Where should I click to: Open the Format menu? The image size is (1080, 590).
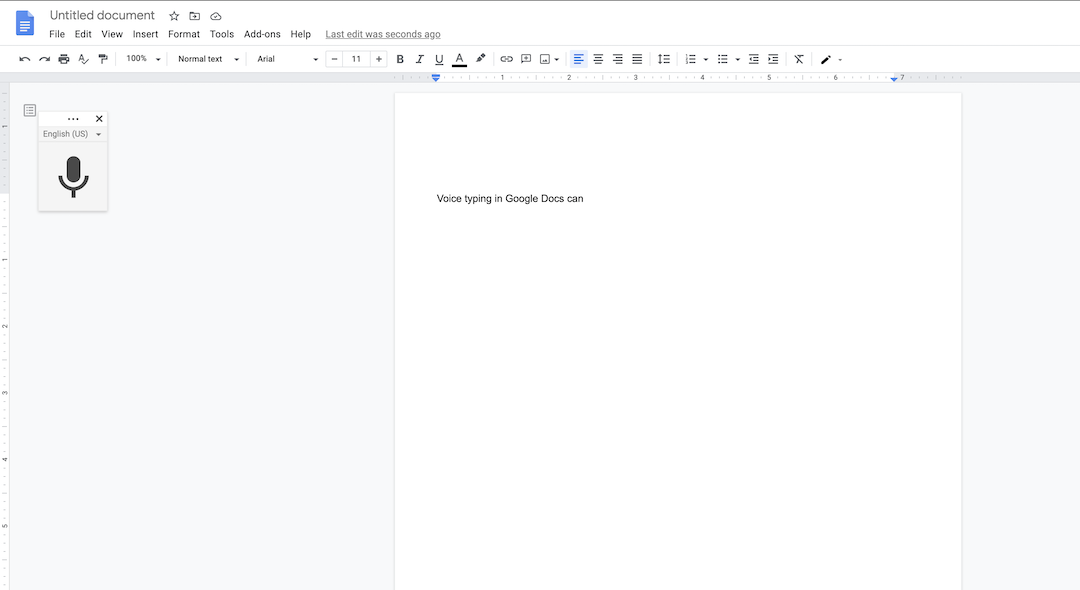click(x=184, y=34)
